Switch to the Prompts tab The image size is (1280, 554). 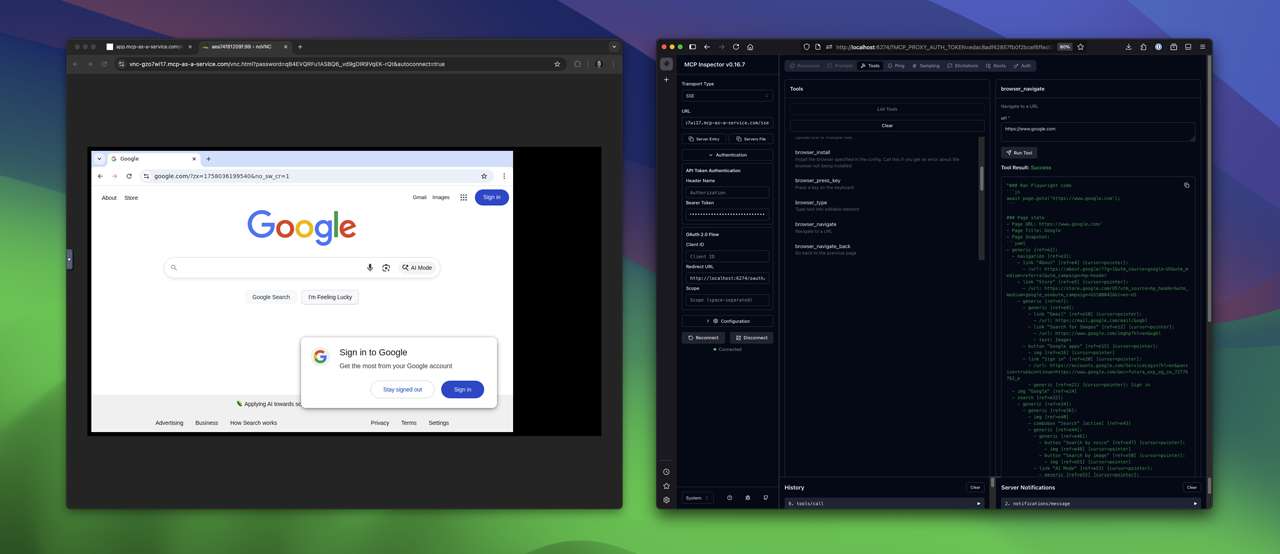tap(841, 66)
